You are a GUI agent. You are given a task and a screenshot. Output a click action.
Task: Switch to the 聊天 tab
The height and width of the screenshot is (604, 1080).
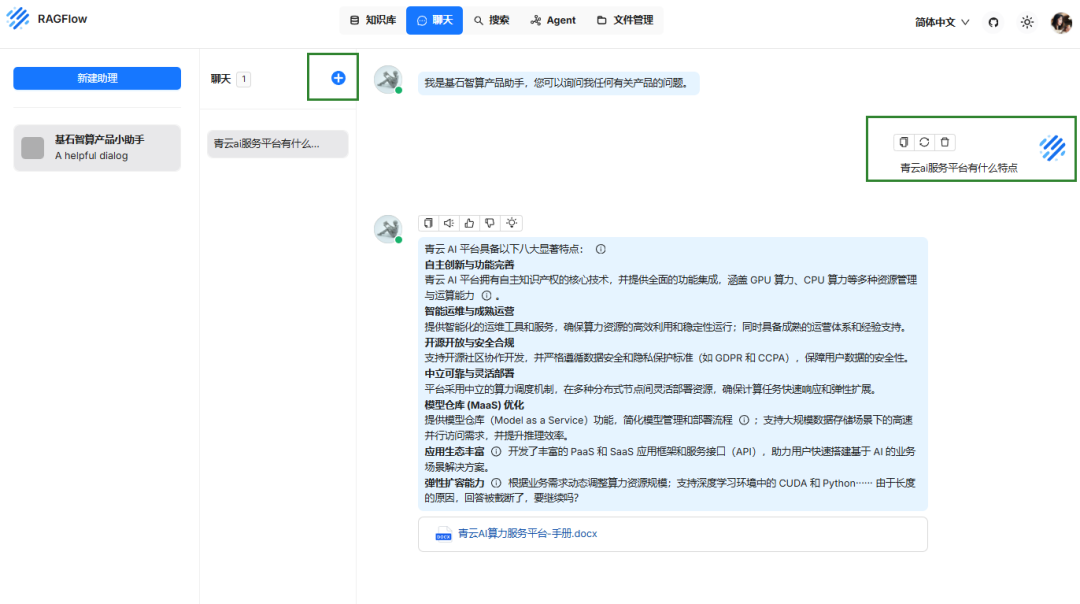pos(435,20)
